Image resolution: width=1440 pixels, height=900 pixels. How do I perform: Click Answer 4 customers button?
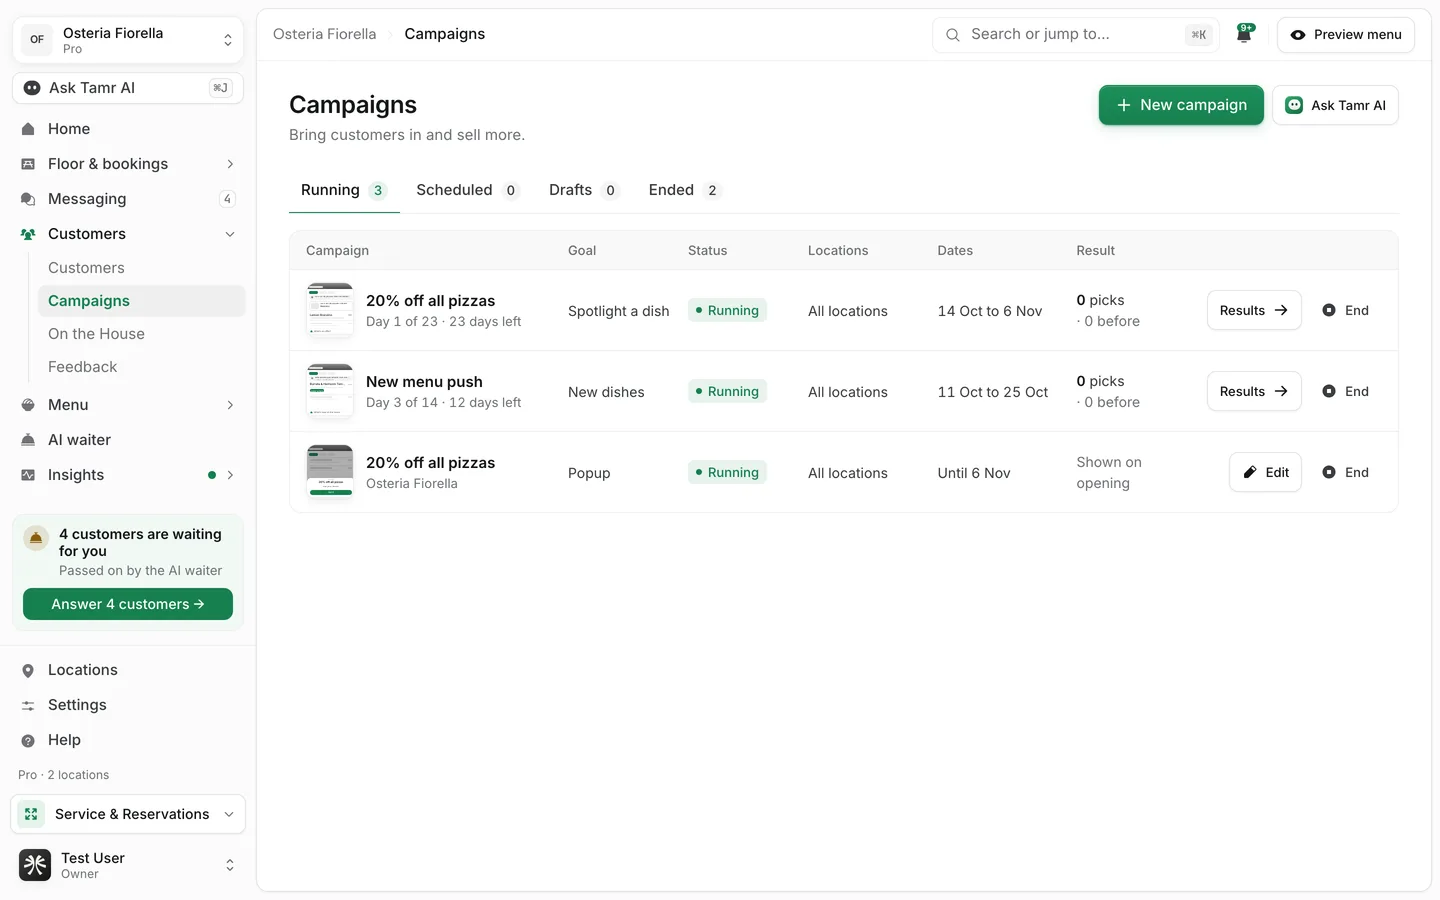pos(128,604)
